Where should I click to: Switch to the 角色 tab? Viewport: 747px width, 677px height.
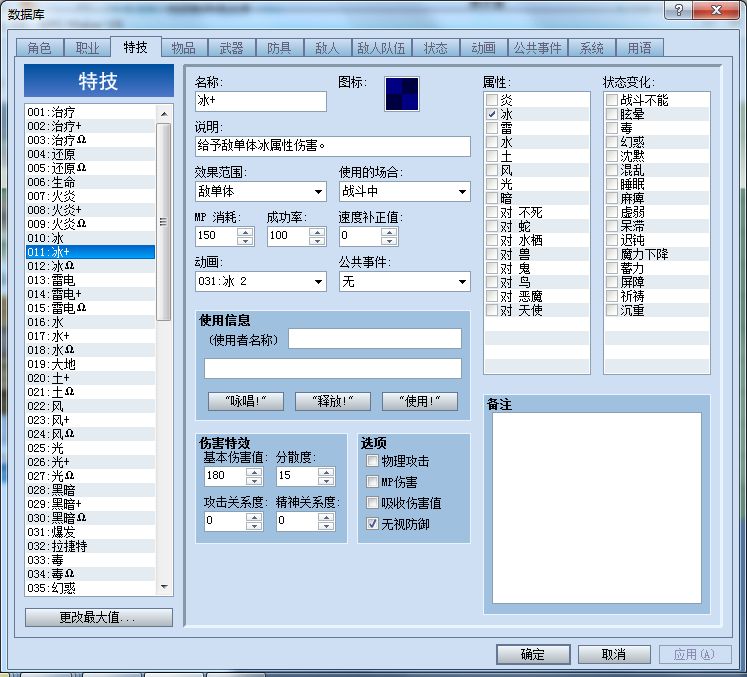(40, 48)
